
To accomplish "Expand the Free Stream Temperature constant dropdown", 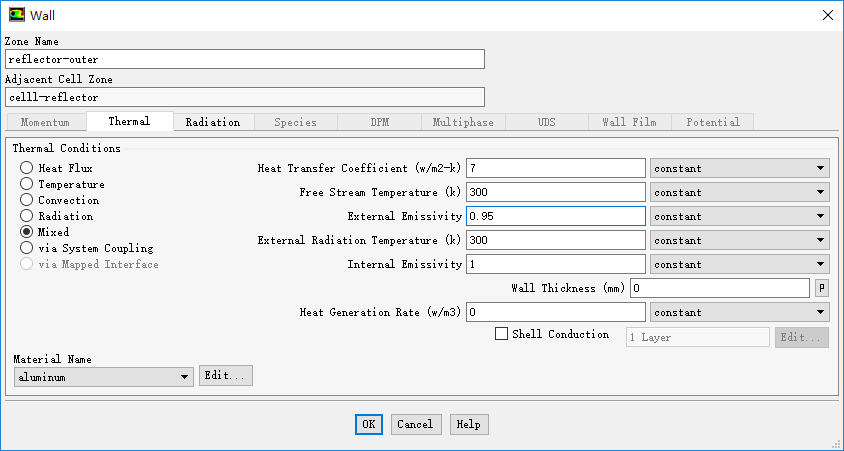I will coord(739,192).
